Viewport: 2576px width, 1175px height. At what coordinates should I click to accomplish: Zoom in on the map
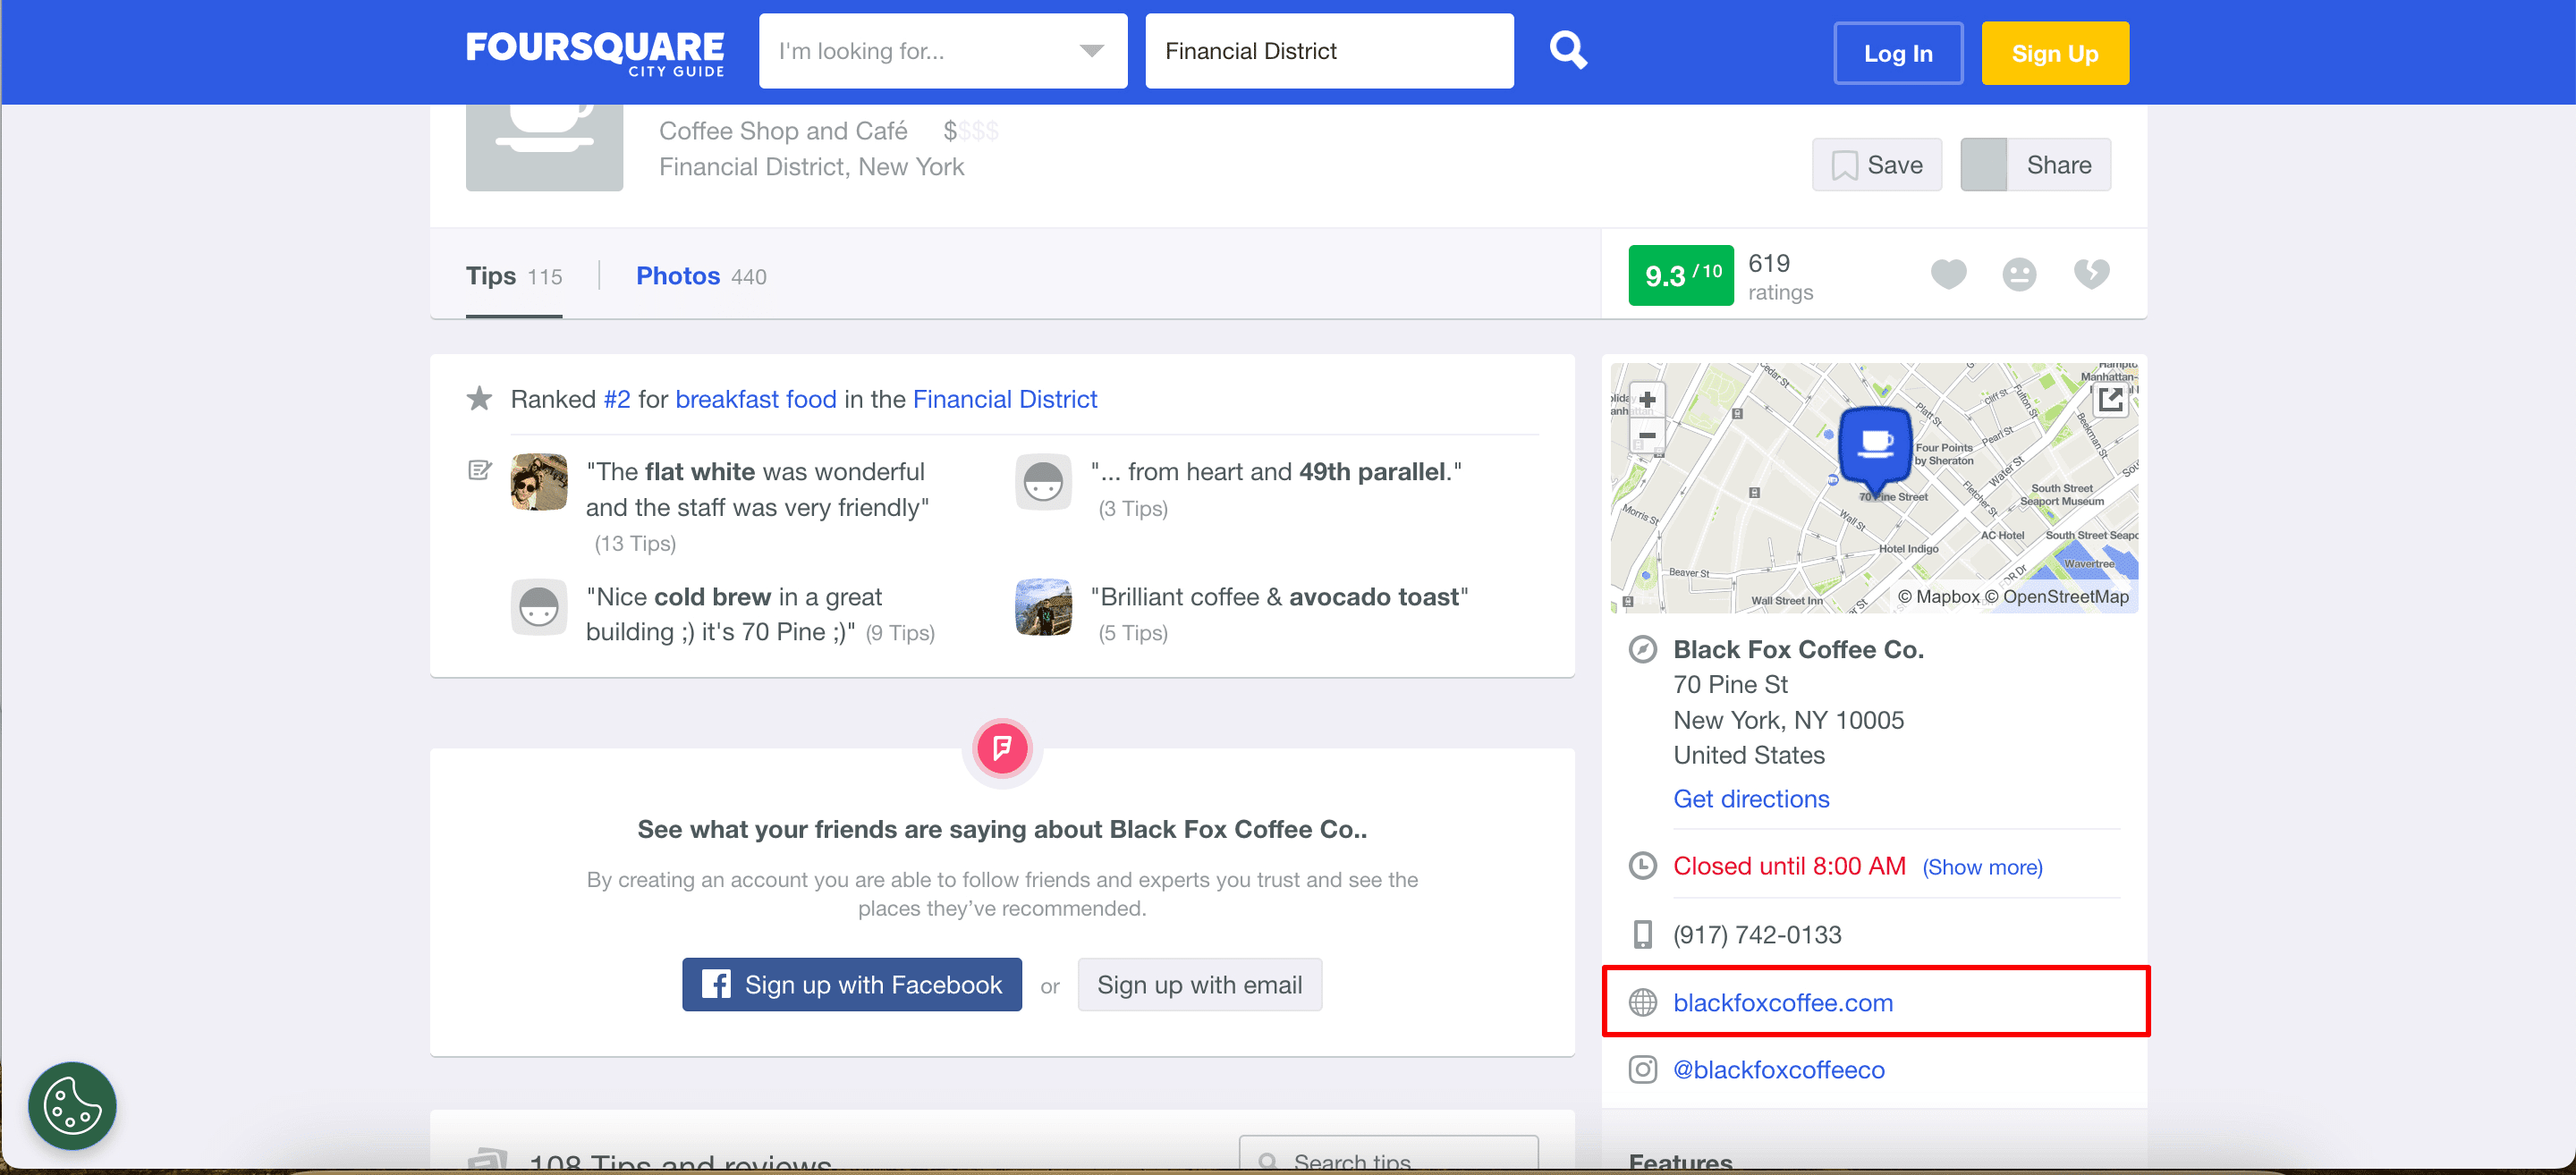pyautogui.click(x=1647, y=400)
